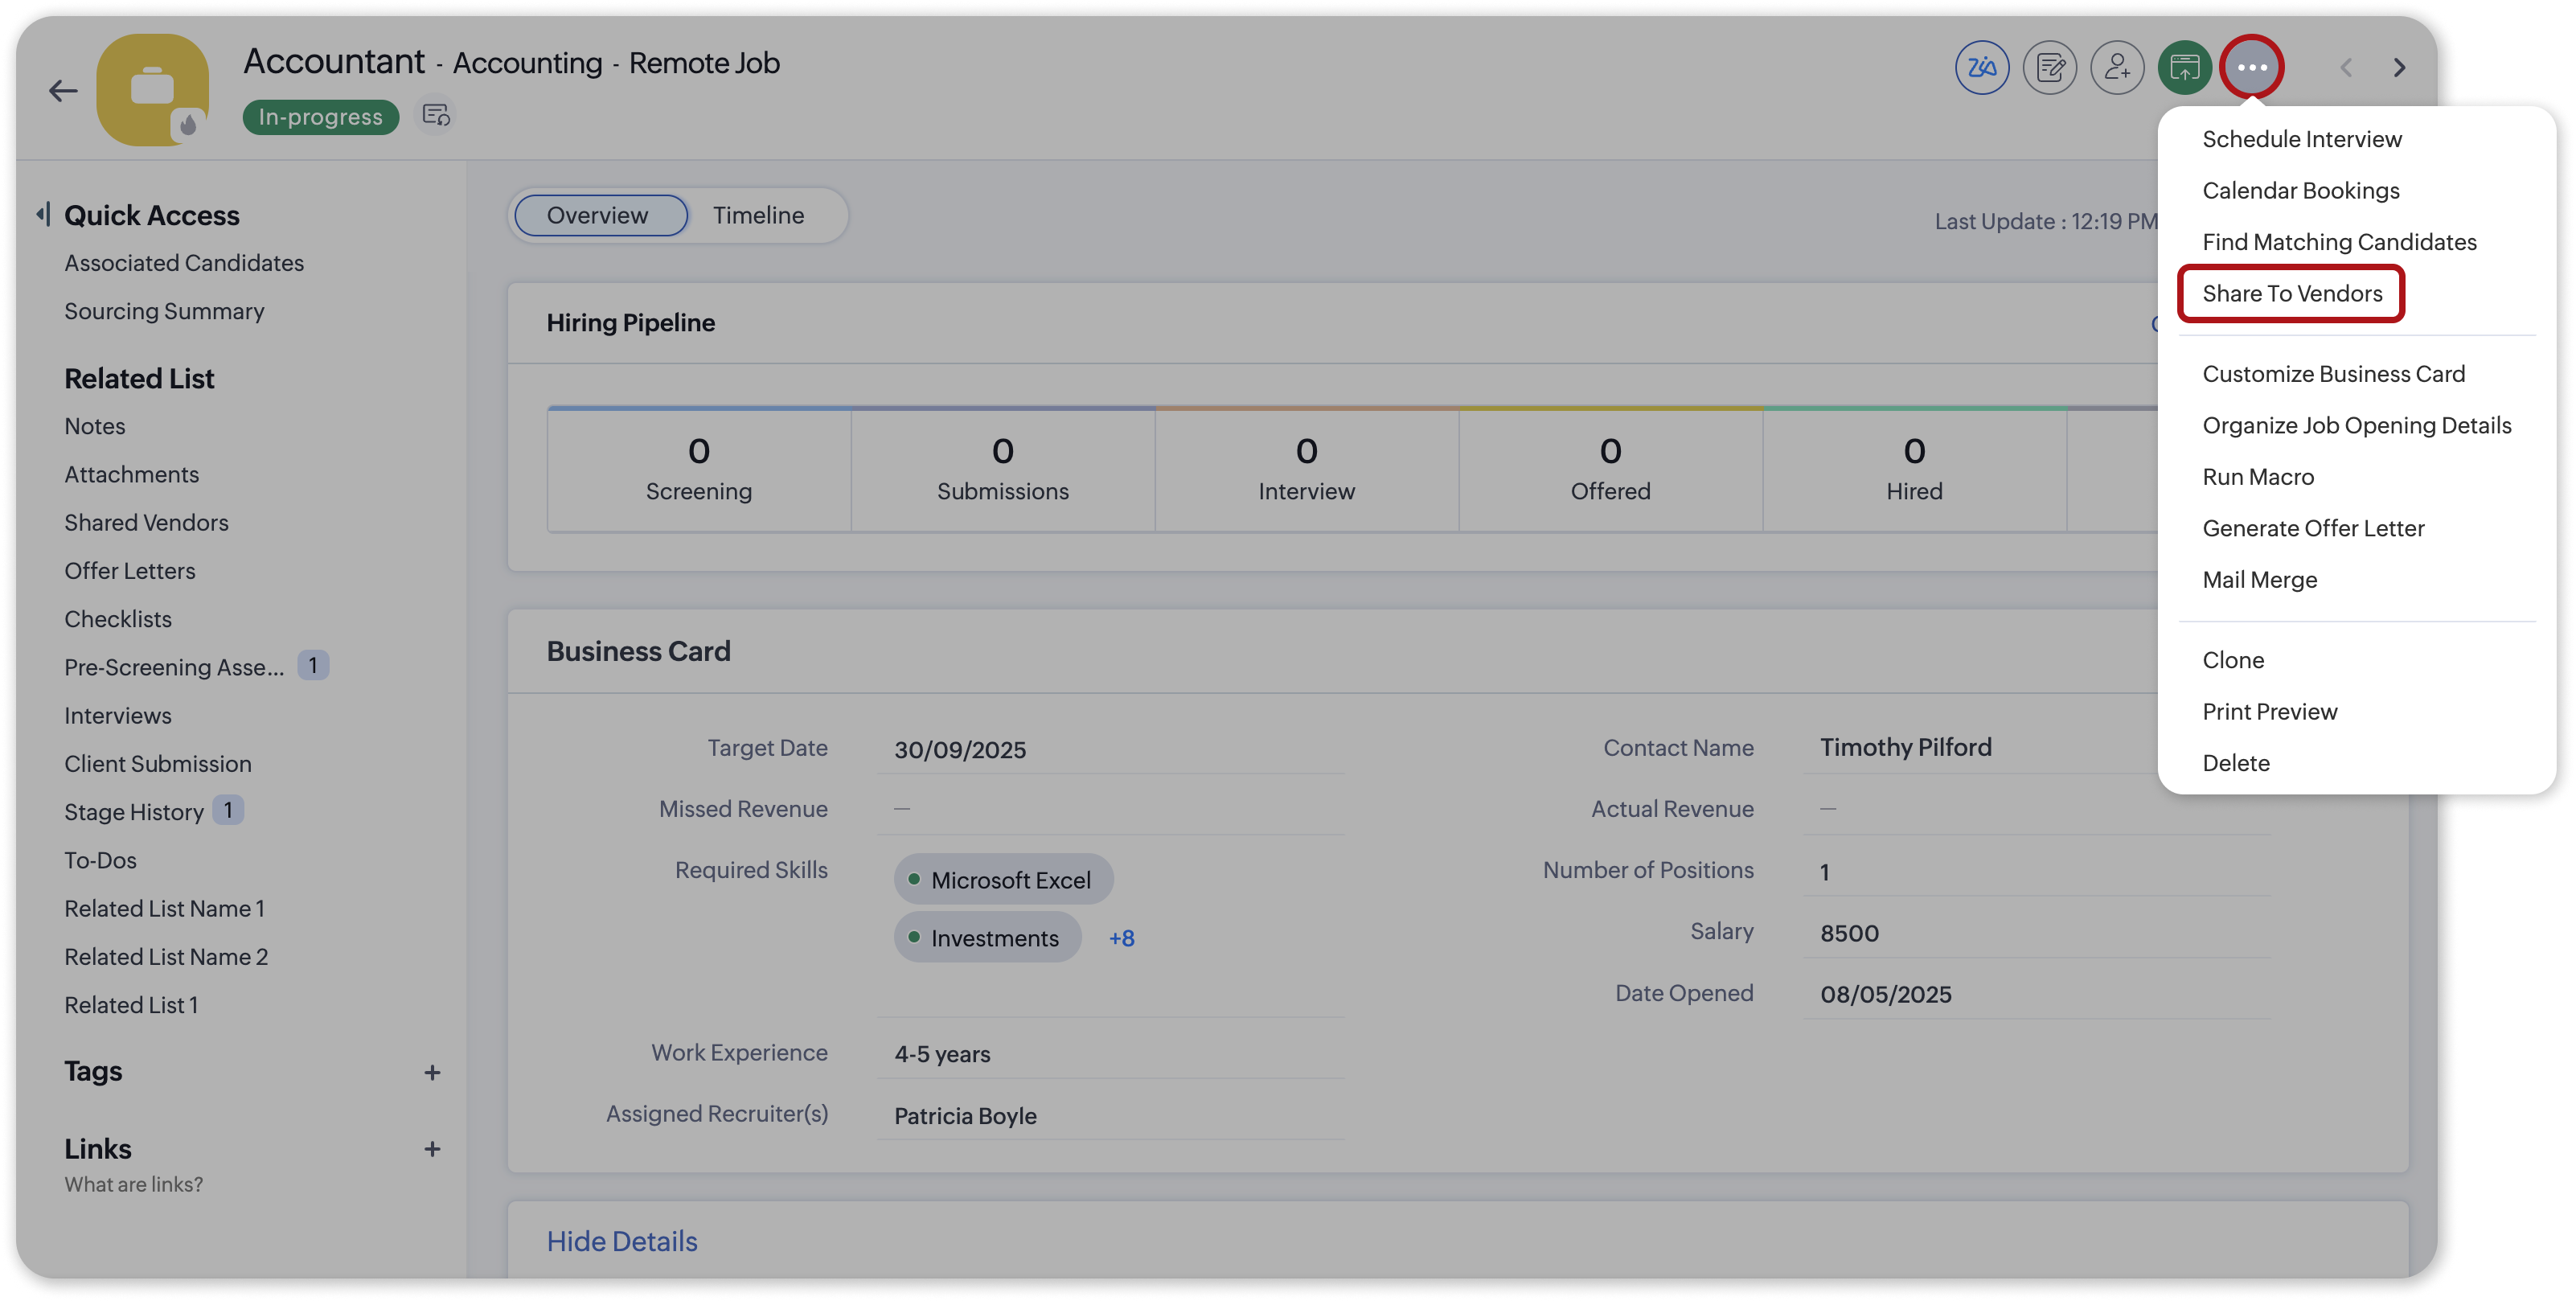Click the Hide Details link
Viewport: 2576px width, 1301px height.
point(622,1241)
